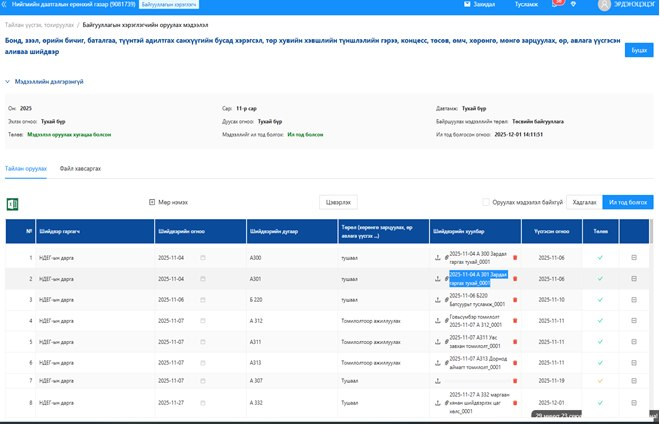Click the Хадгалах button
The image size is (660, 425).
[x=583, y=202]
